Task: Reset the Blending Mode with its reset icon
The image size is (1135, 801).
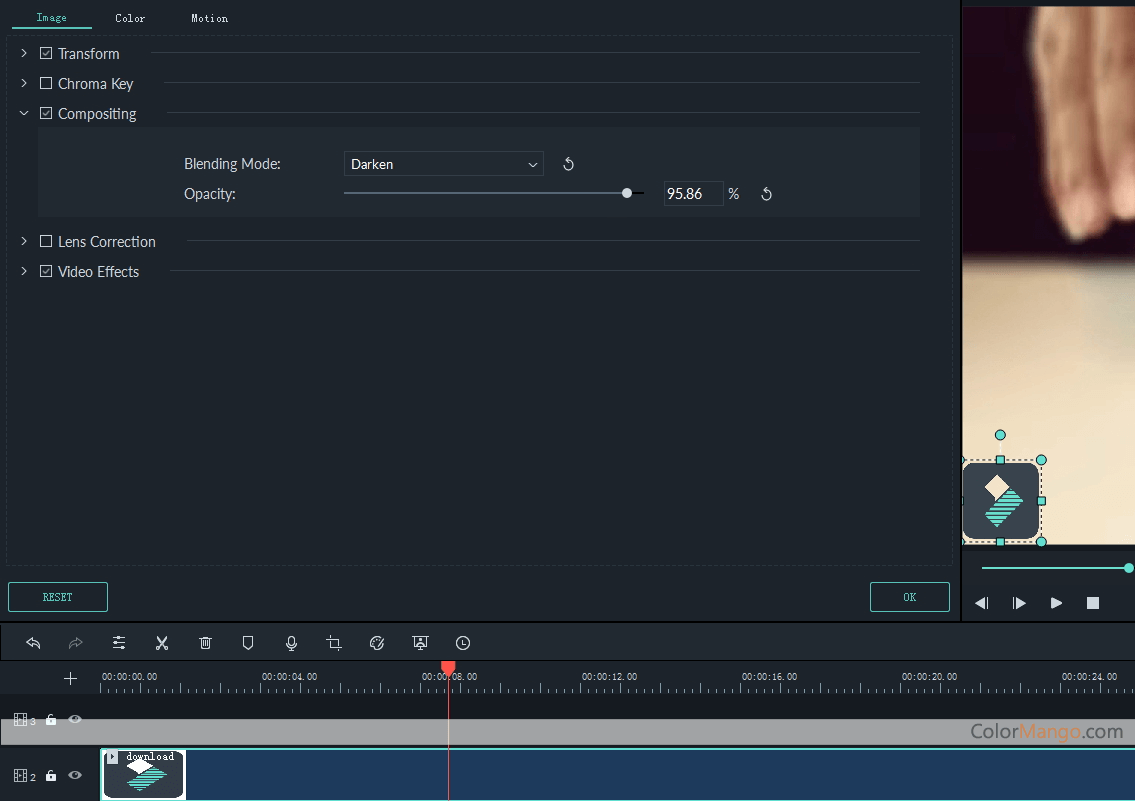Action: point(568,163)
